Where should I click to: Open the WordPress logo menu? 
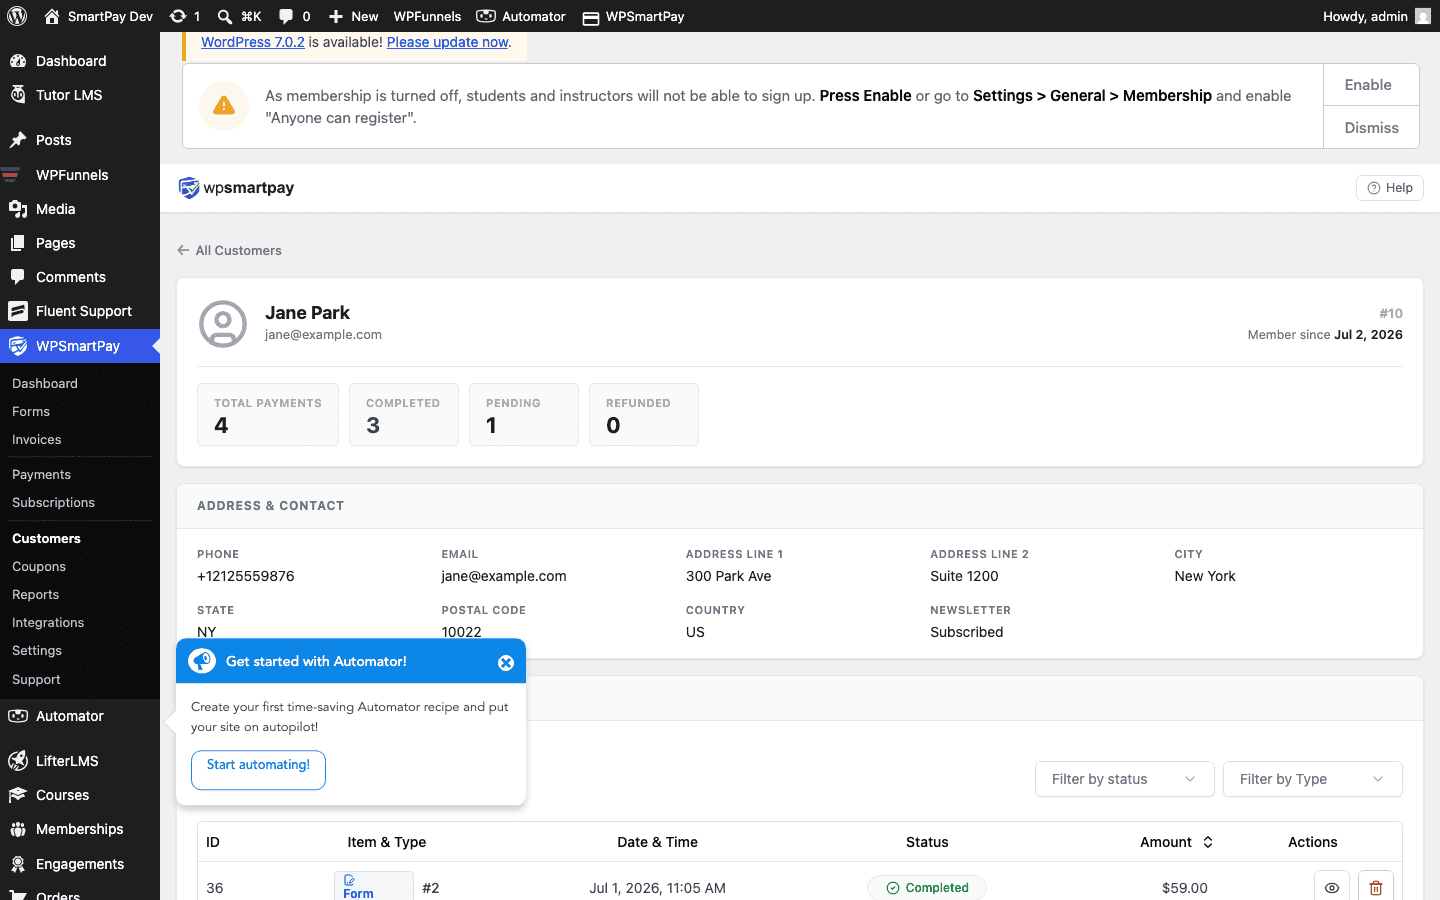click(x=17, y=16)
